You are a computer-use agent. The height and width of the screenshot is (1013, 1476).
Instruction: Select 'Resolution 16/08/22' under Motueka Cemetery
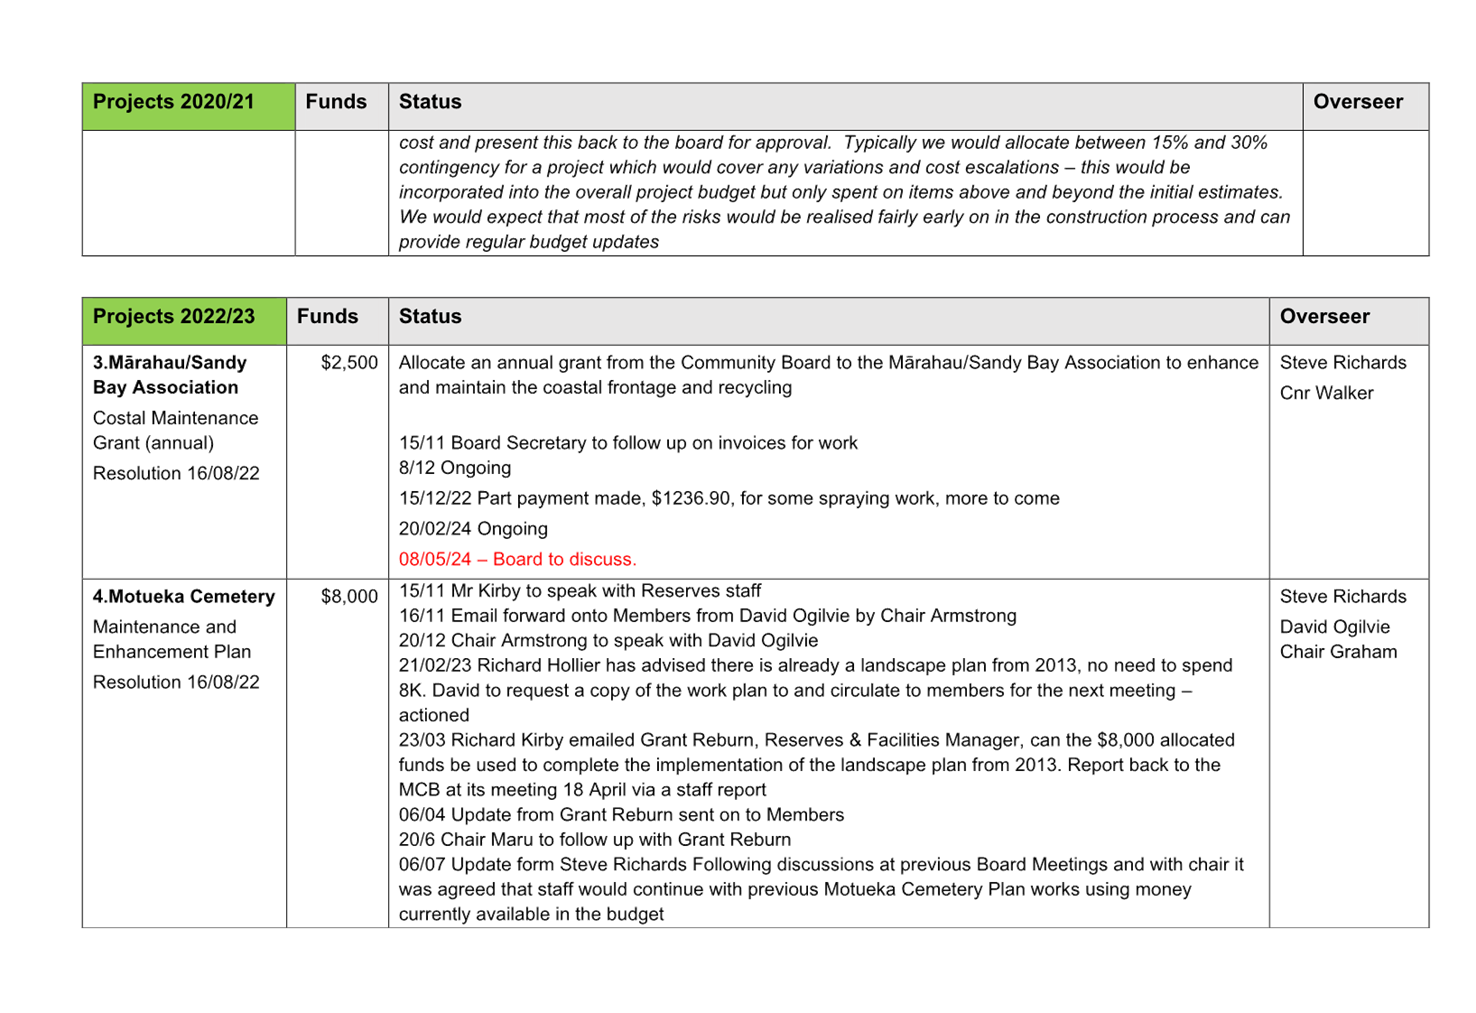pyautogui.click(x=176, y=682)
